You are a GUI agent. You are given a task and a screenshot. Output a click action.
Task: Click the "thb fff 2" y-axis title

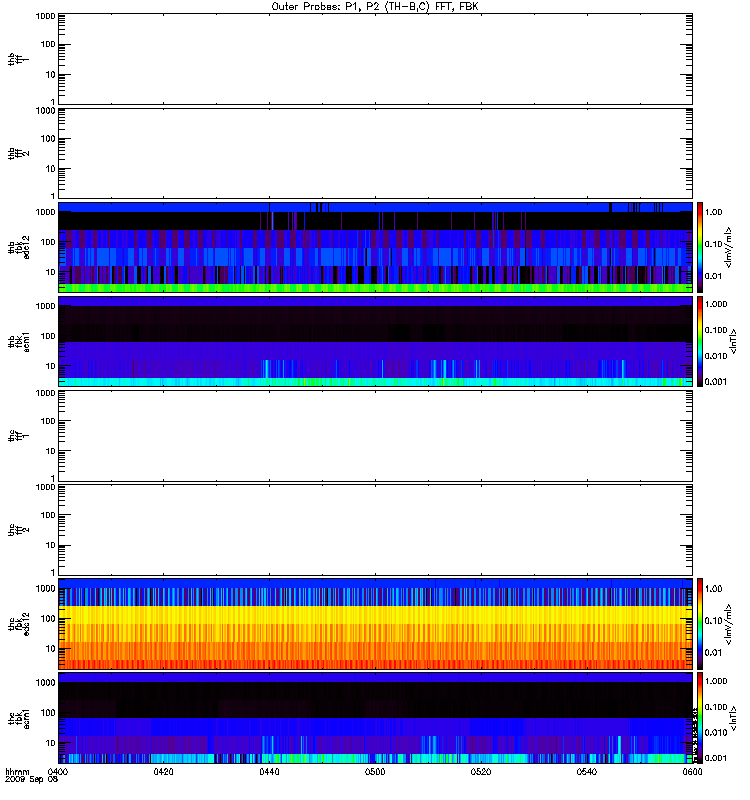tap(19, 153)
